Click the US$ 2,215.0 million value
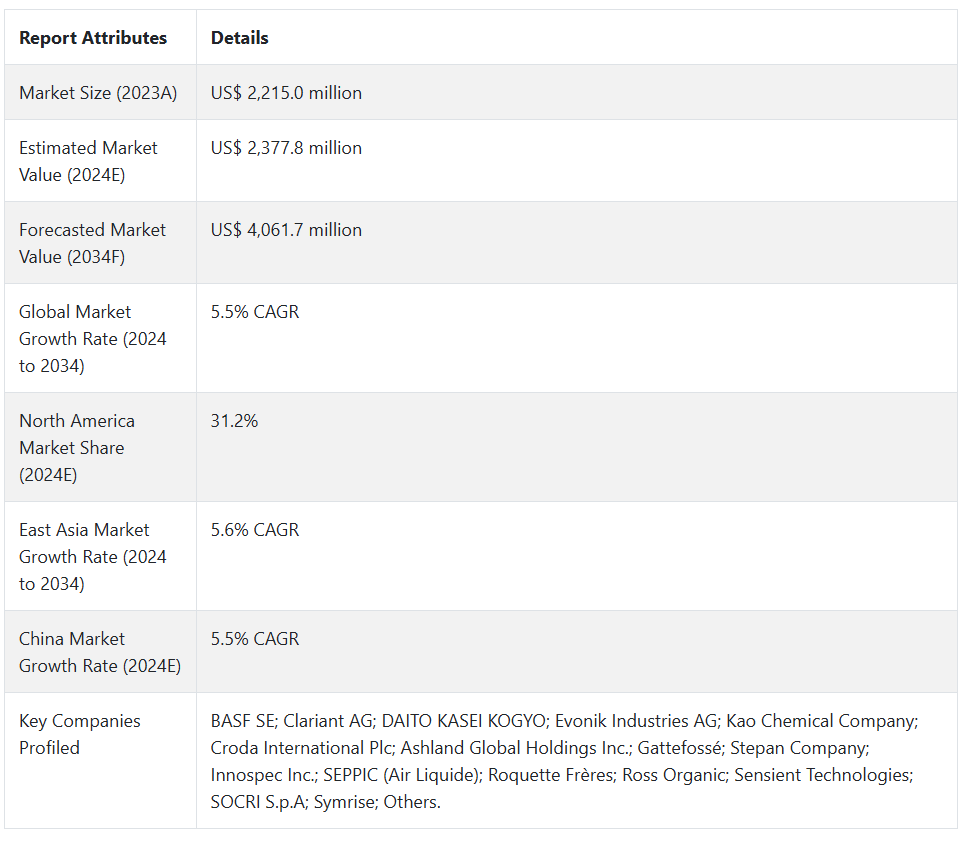 [286, 93]
